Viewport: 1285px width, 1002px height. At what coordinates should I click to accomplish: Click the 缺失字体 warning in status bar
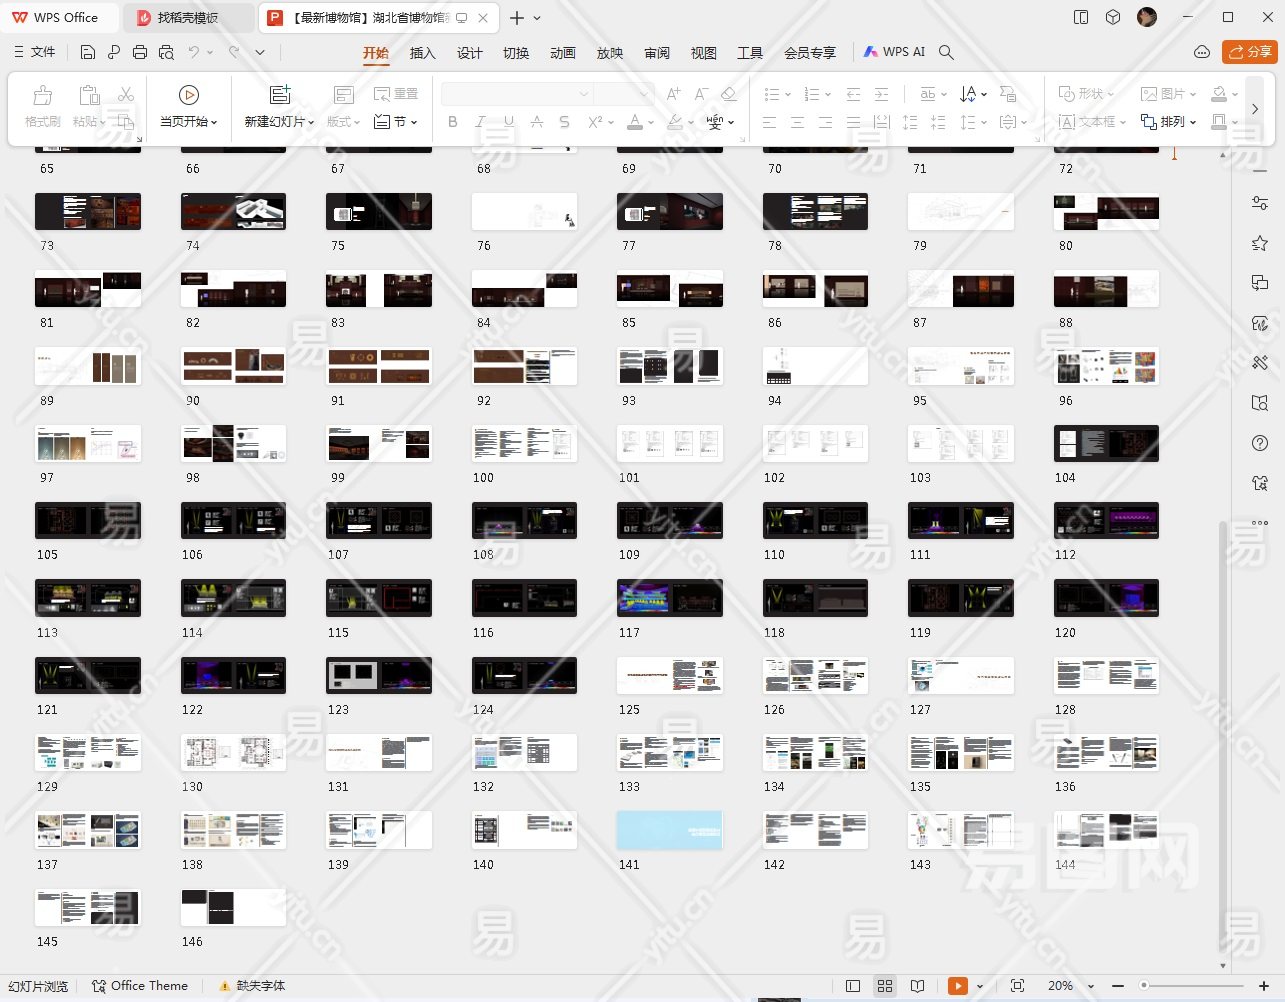coord(253,986)
